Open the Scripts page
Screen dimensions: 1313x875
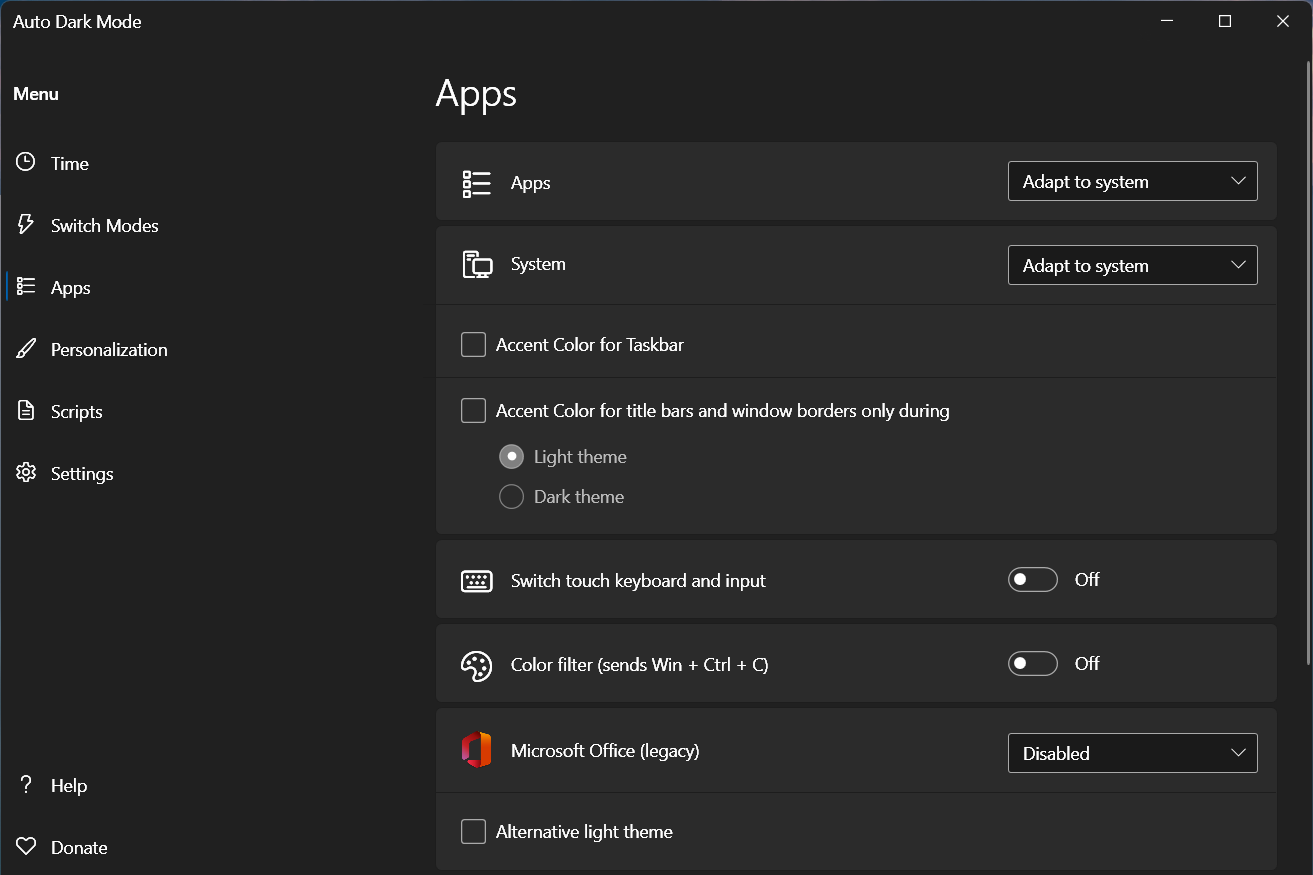pyautogui.click(x=77, y=411)
